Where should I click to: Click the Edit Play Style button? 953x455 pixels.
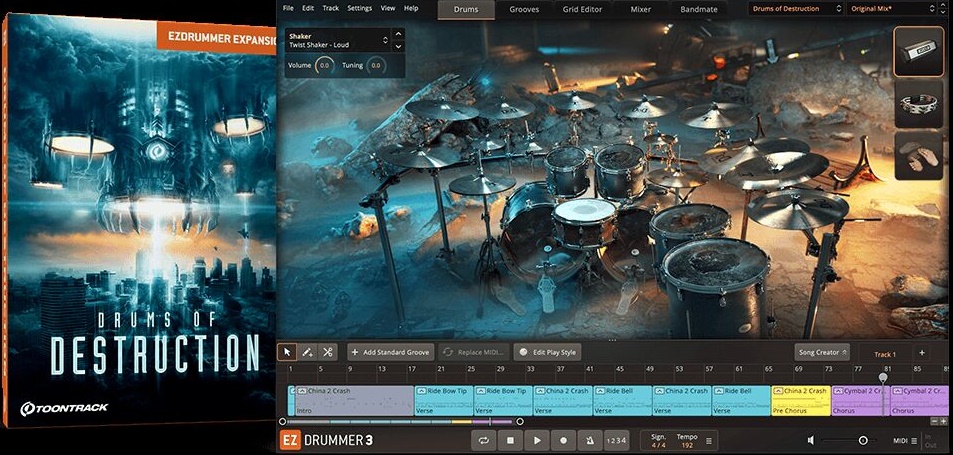click(546, 352)
